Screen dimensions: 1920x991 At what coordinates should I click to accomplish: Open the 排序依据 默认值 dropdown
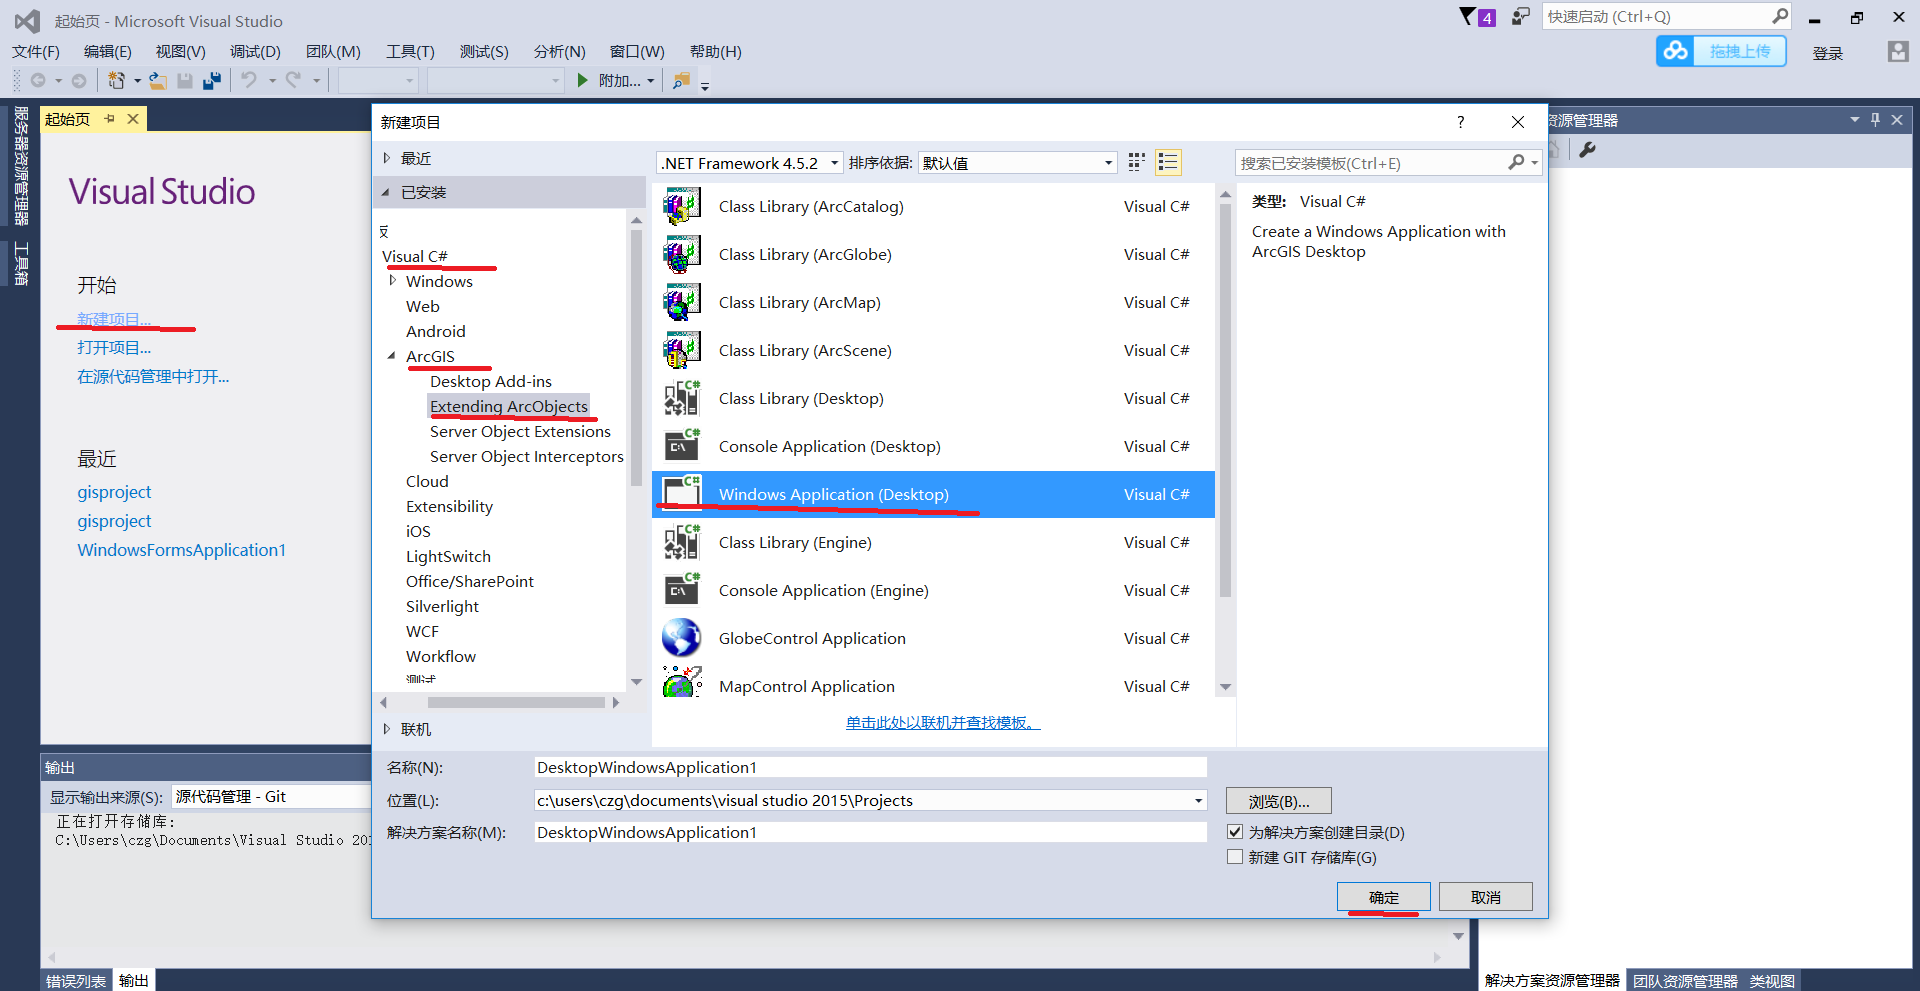(1106, 162)
